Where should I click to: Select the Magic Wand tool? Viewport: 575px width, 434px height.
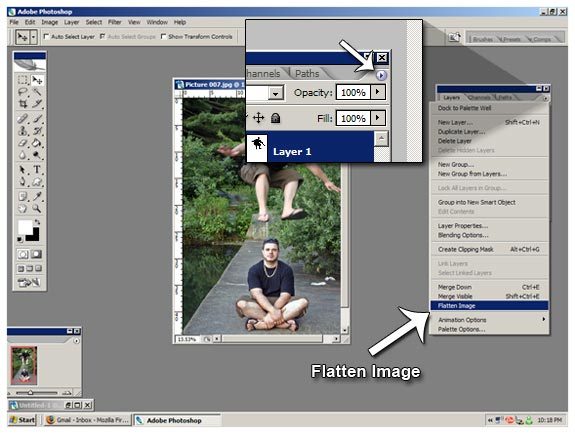pos(37,92)
